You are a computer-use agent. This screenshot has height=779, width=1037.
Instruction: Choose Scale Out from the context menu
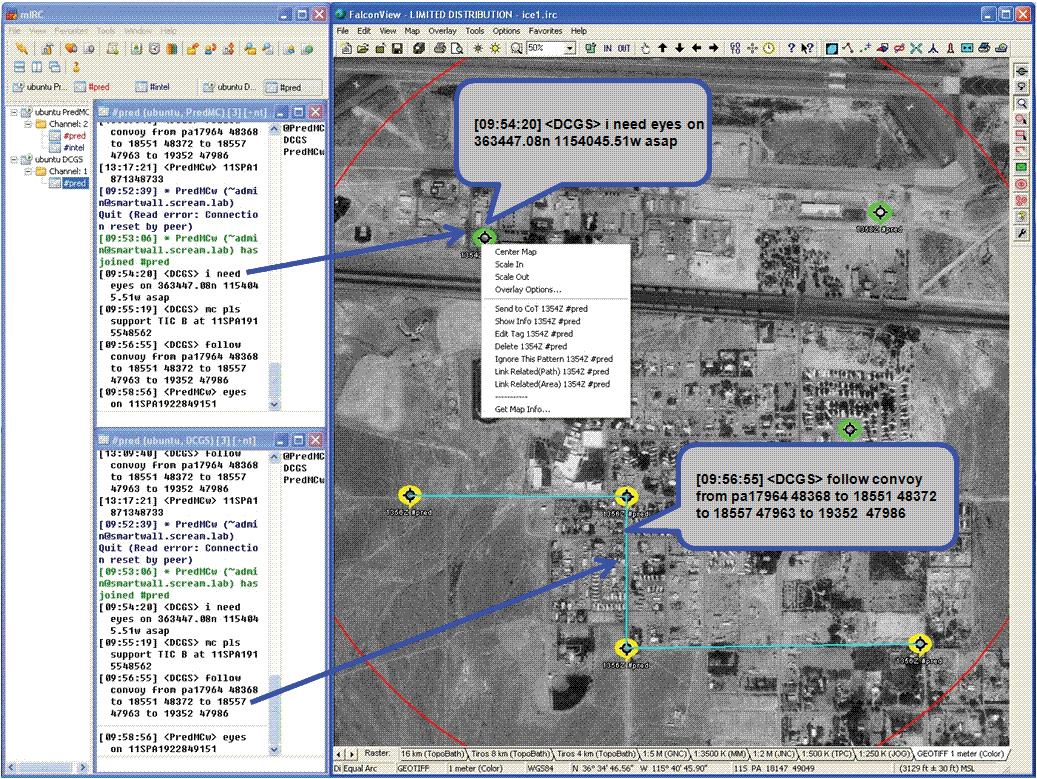click(x=512, y=277)
